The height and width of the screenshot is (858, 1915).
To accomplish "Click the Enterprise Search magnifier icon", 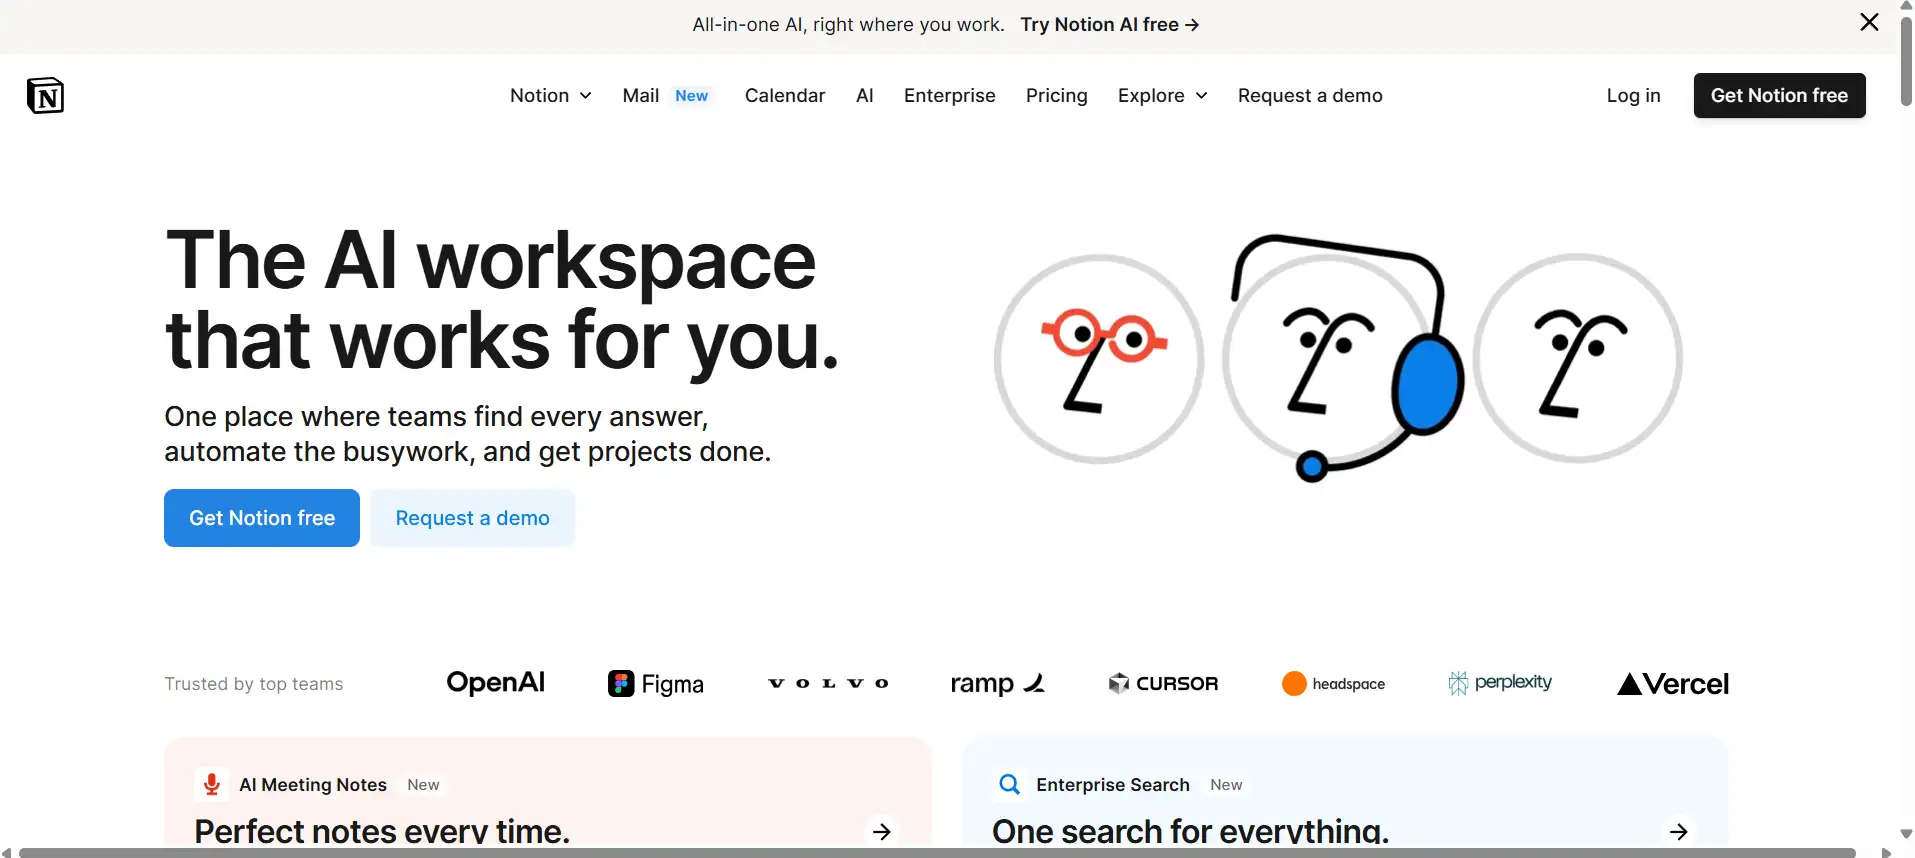I will click(1009, 785).
